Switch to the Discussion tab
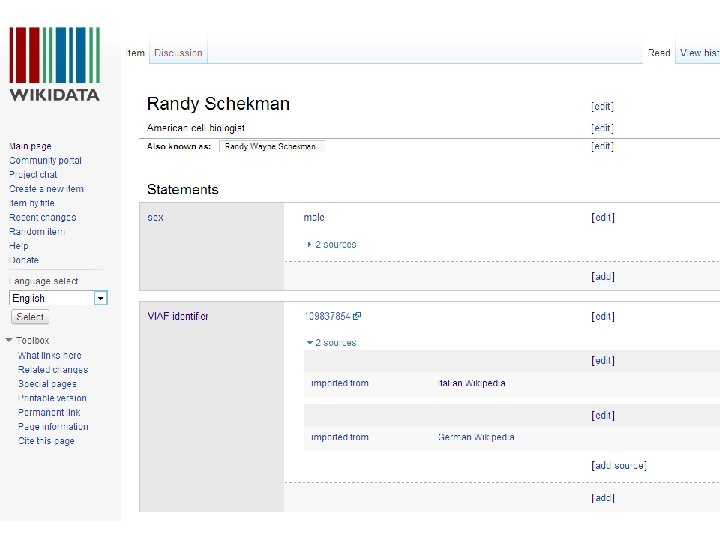The height and width of the screenshot is (540, 720). click(x=178, y=53)
